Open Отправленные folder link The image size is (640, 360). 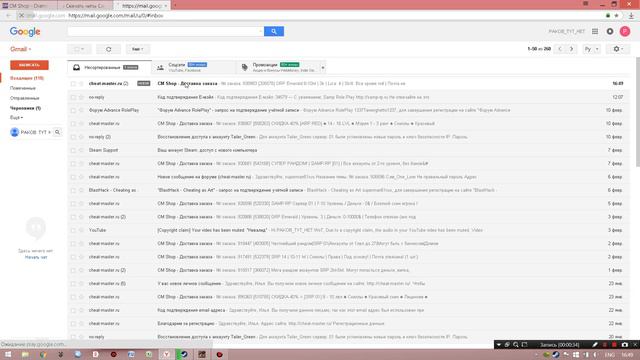24,98
